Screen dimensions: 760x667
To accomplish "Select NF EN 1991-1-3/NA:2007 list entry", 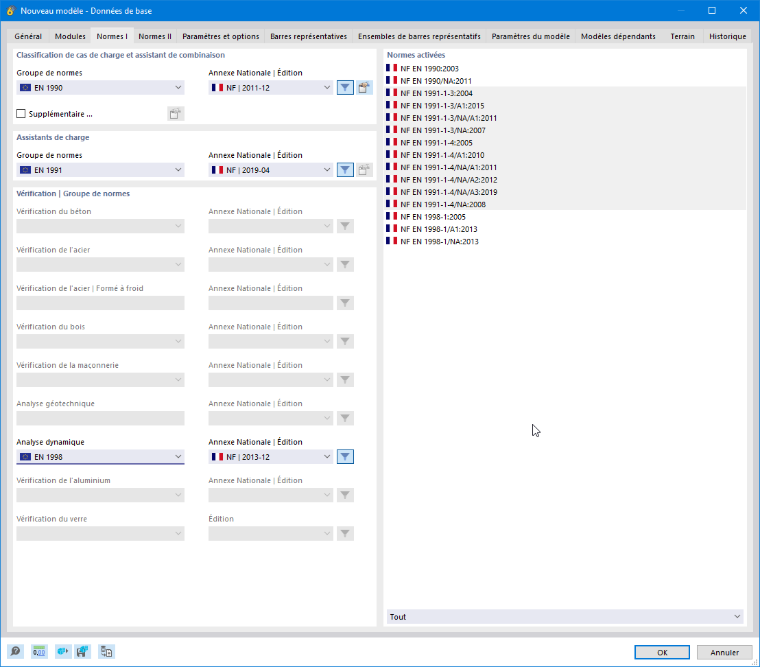I will coord(565,130).
